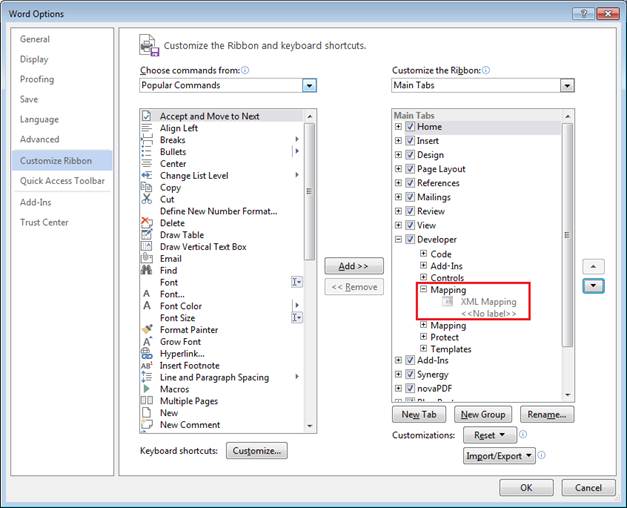The width and height of the screenshot is (627, 508).
Task: Uncheck the Insert tab checkbox
Action: tap(410, 141)
